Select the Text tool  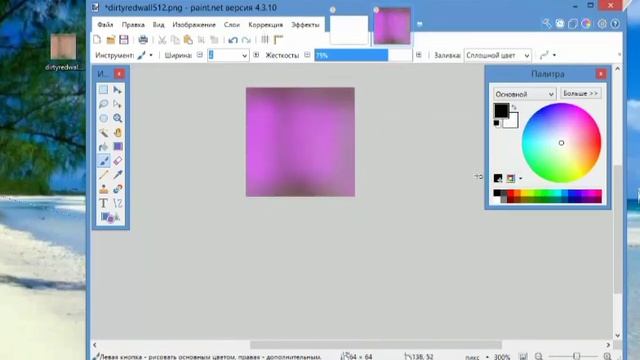[103, 203]
